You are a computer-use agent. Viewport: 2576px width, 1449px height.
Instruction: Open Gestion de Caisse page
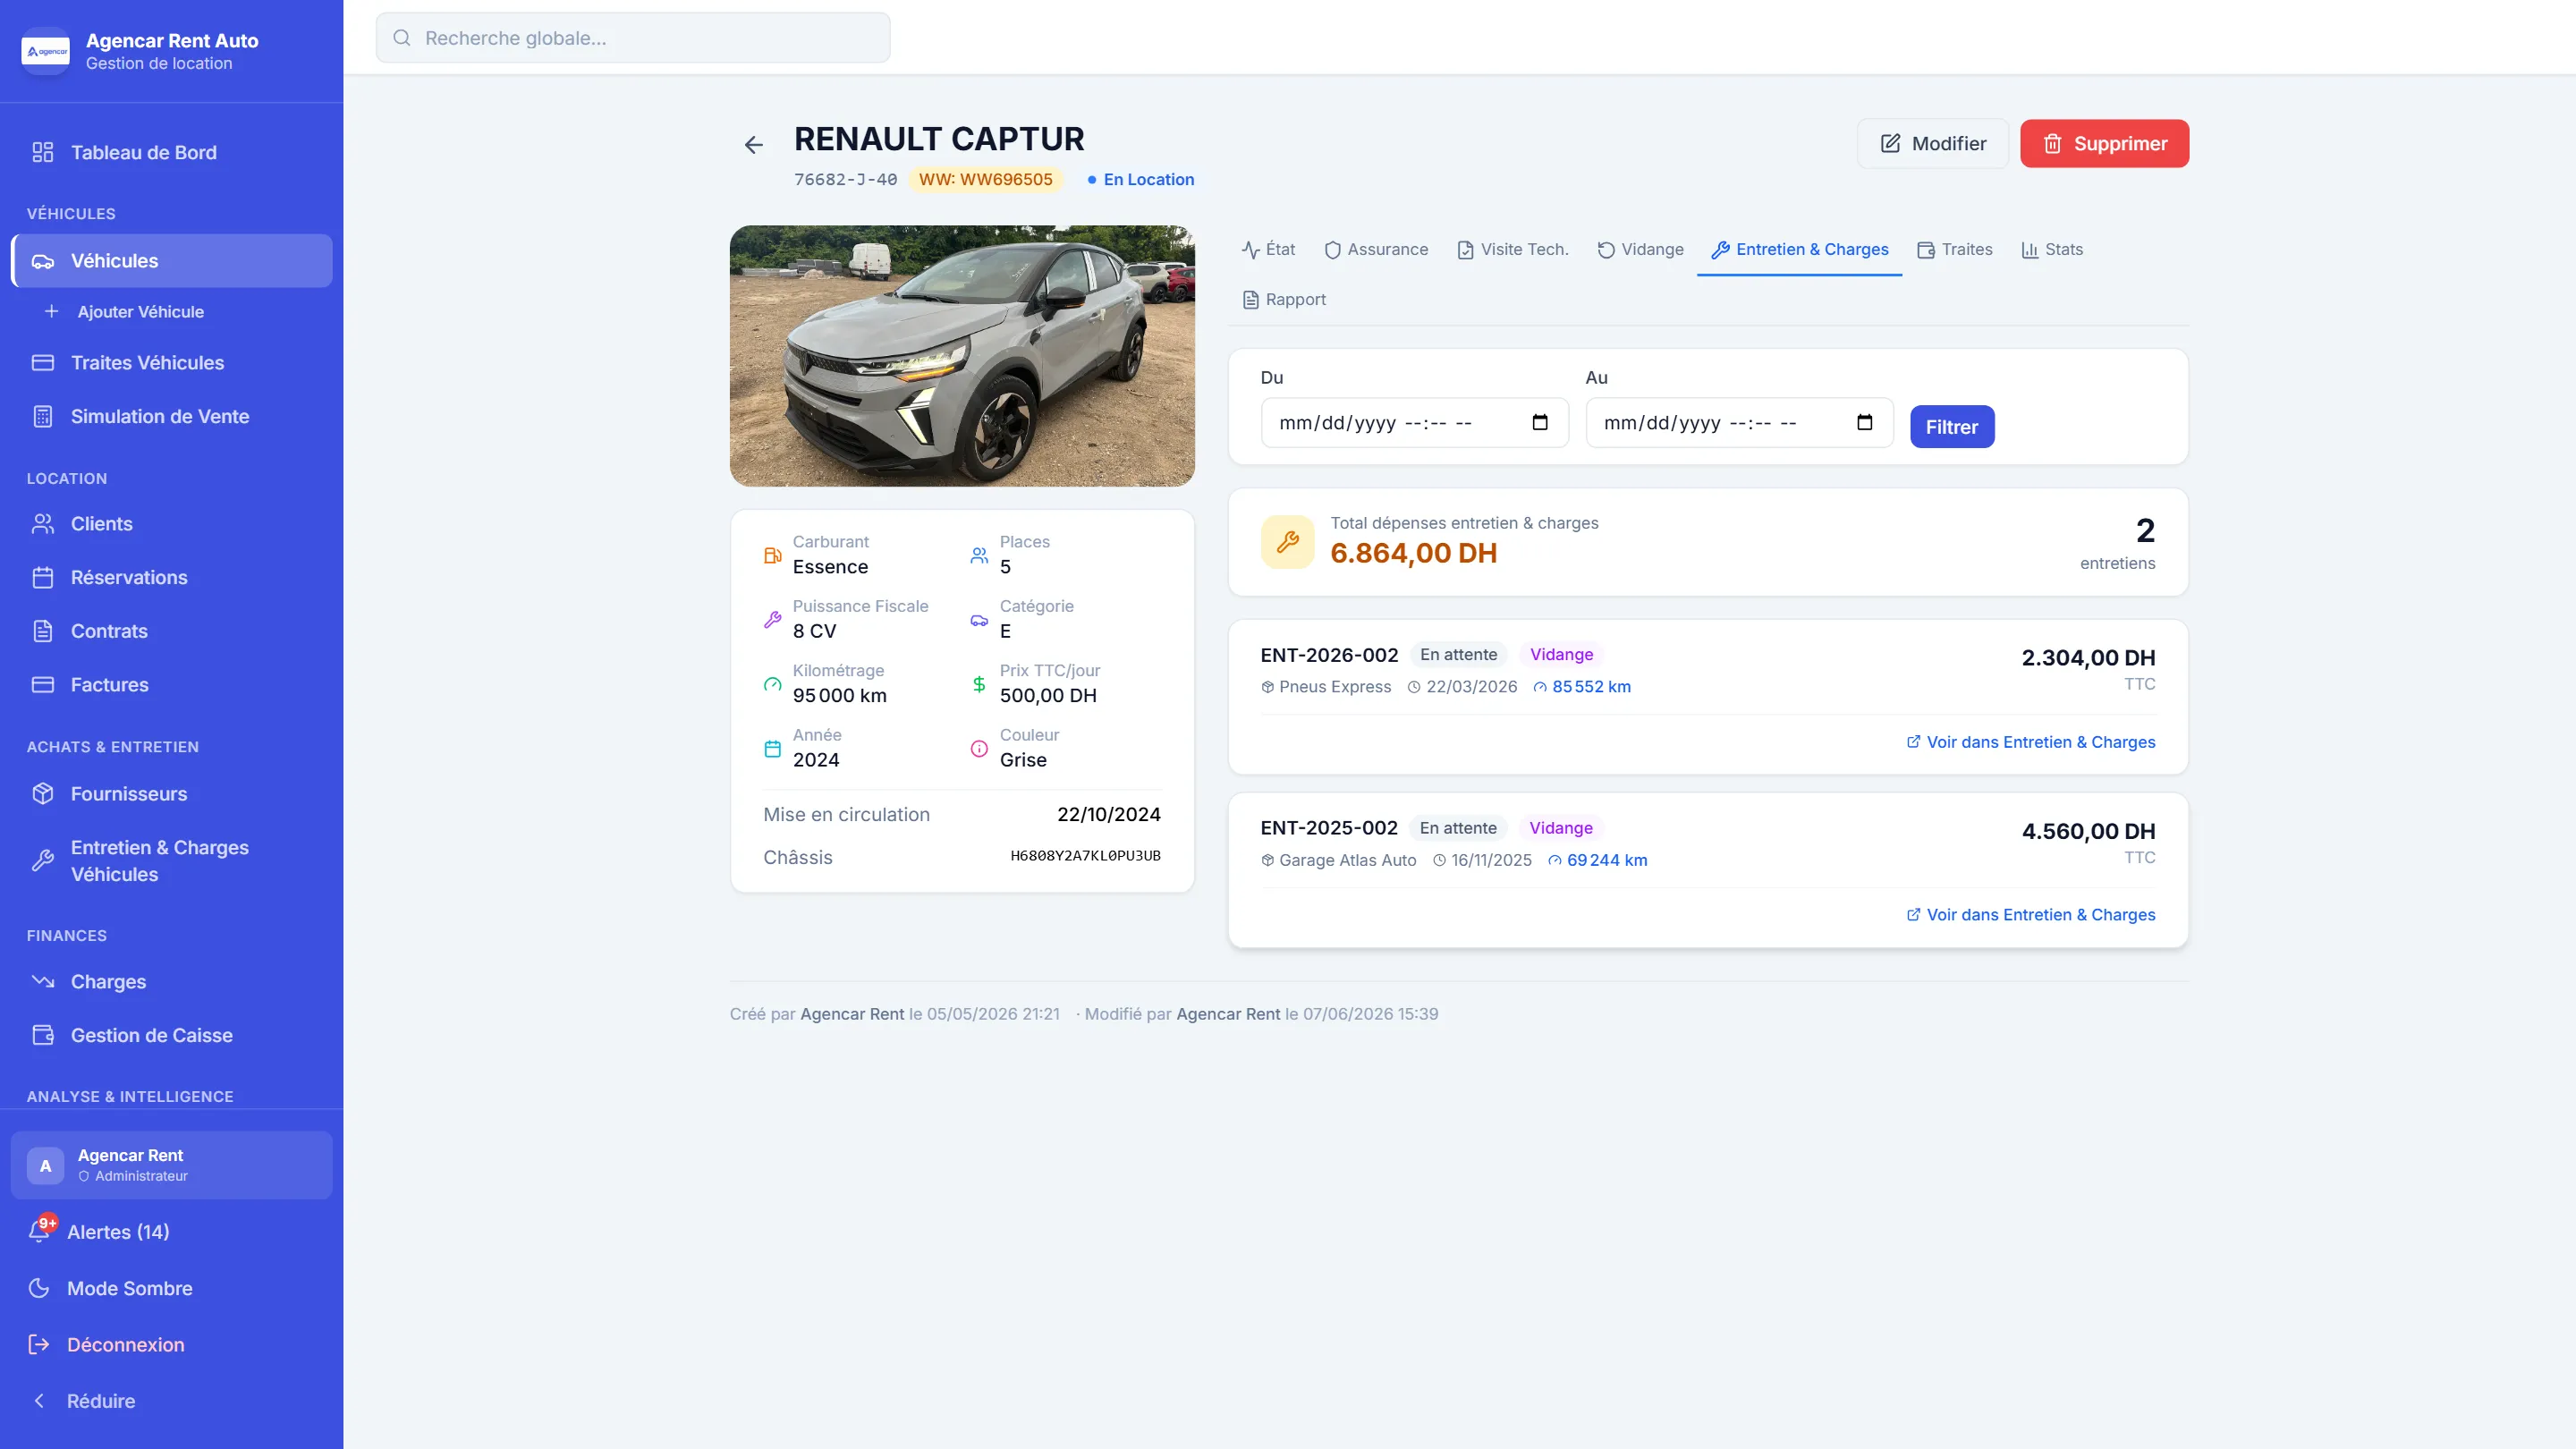[171, 1035]
